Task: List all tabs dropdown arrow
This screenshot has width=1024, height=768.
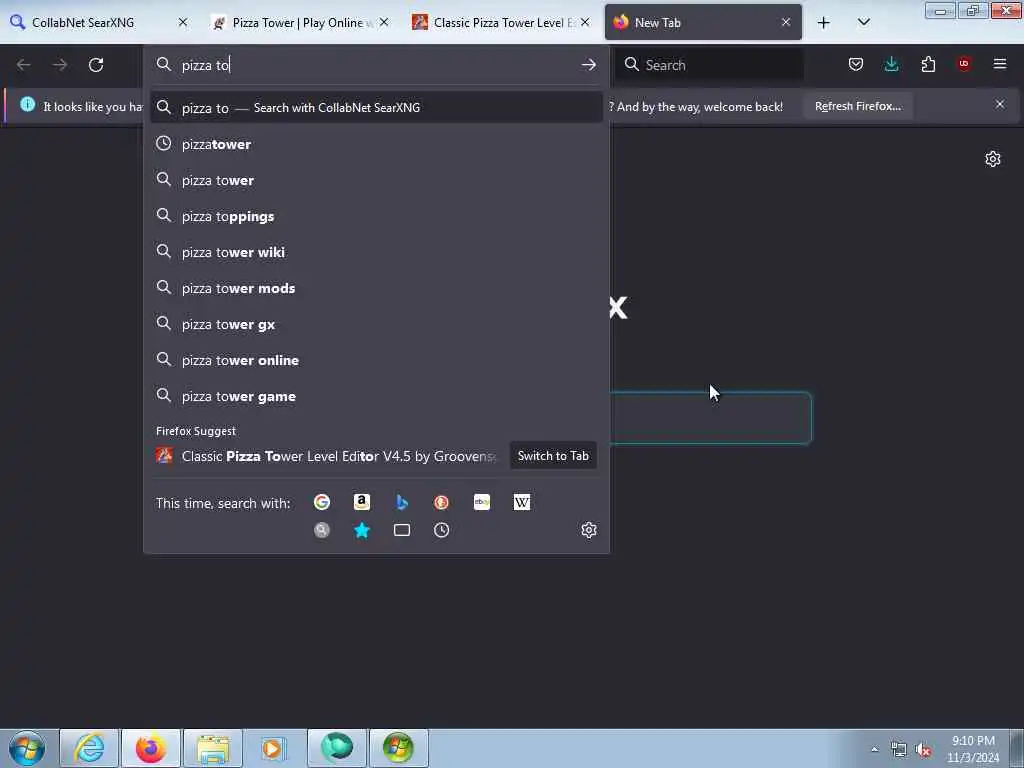Action: pyautogui.click(x=863, y=23)
